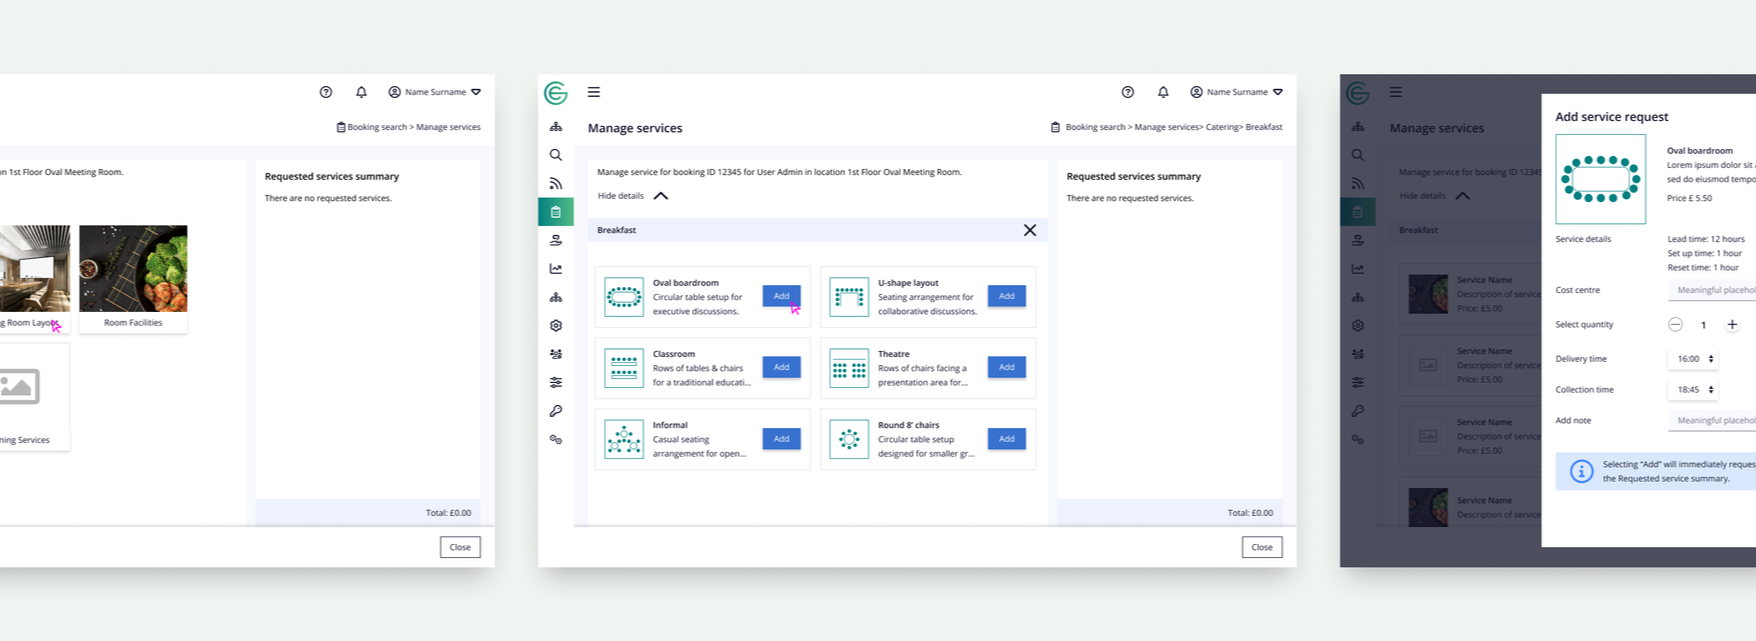This screenshot has width=1756, height=641.
Task: Open the Delivery time 16:00 selector
Action: (x=1693, y=359)
